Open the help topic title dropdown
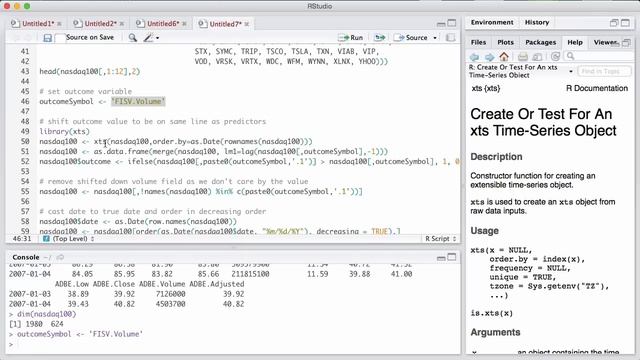Screen dimensions: 640x360 (x=571, y=71)
